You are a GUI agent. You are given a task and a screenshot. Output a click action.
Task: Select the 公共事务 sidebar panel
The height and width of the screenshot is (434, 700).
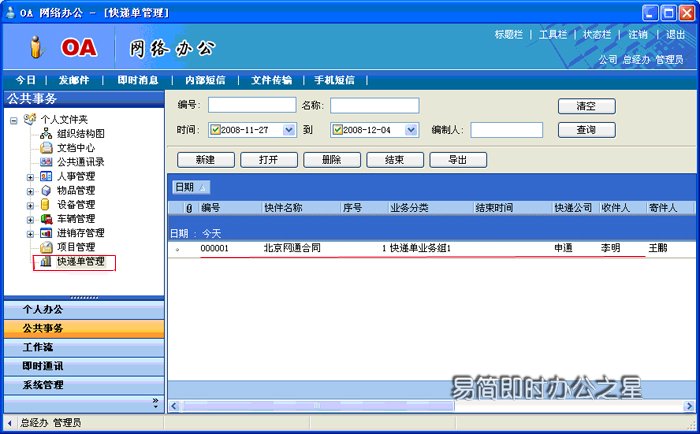tap(84, 329)
